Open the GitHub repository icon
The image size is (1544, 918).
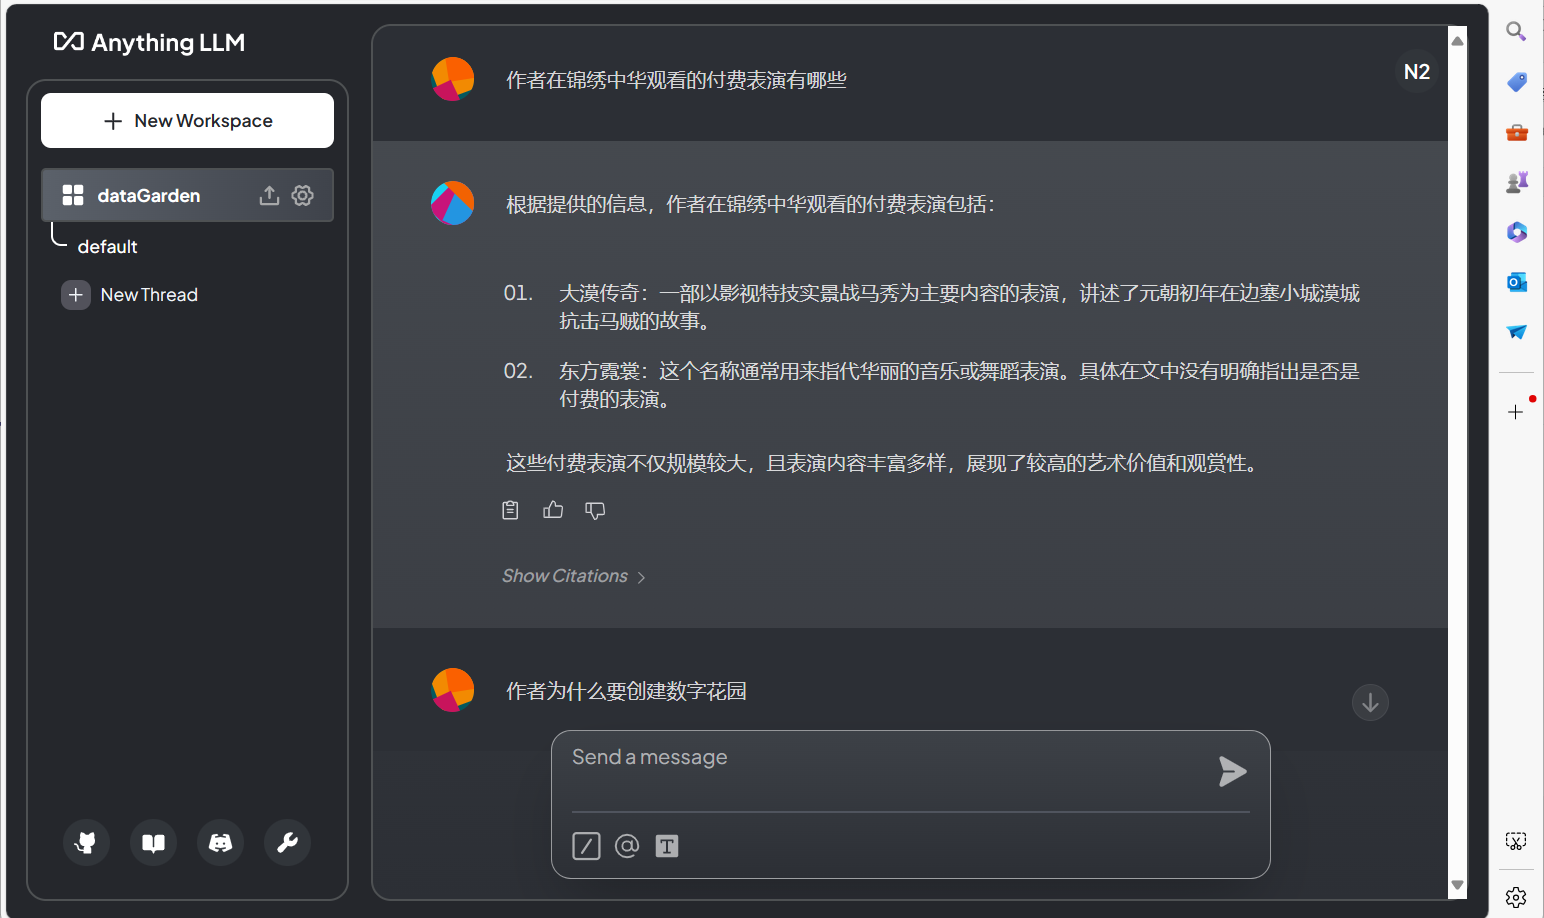tap(86, 842)
